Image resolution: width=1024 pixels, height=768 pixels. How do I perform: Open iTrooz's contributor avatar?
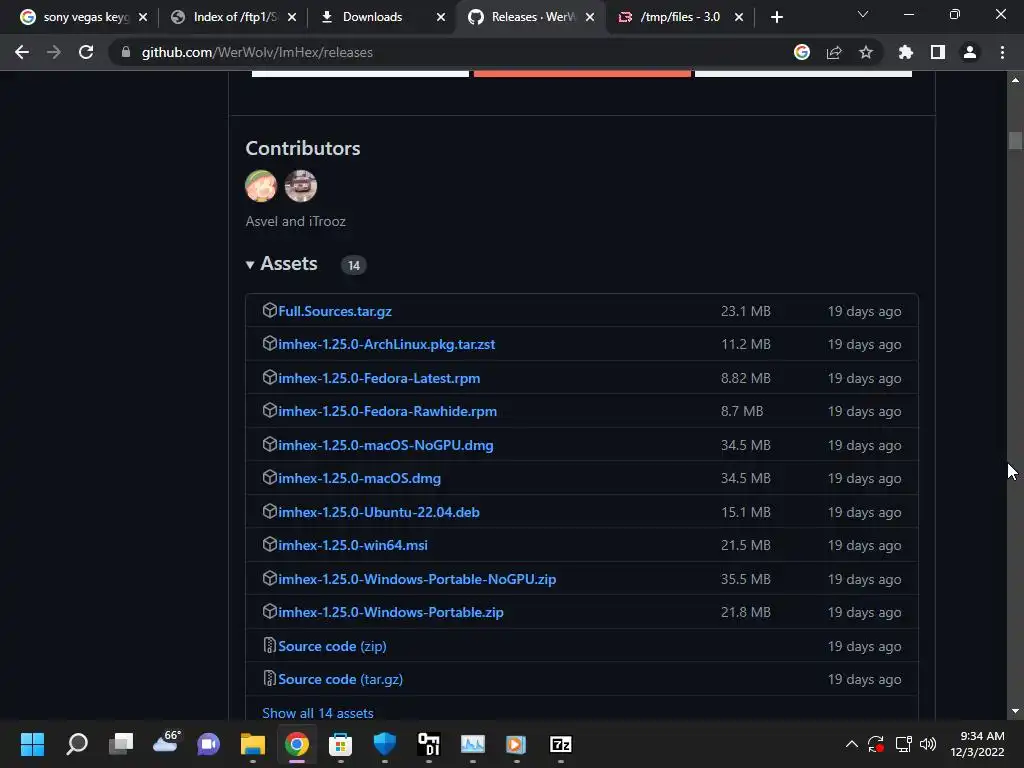click(301, 186)
